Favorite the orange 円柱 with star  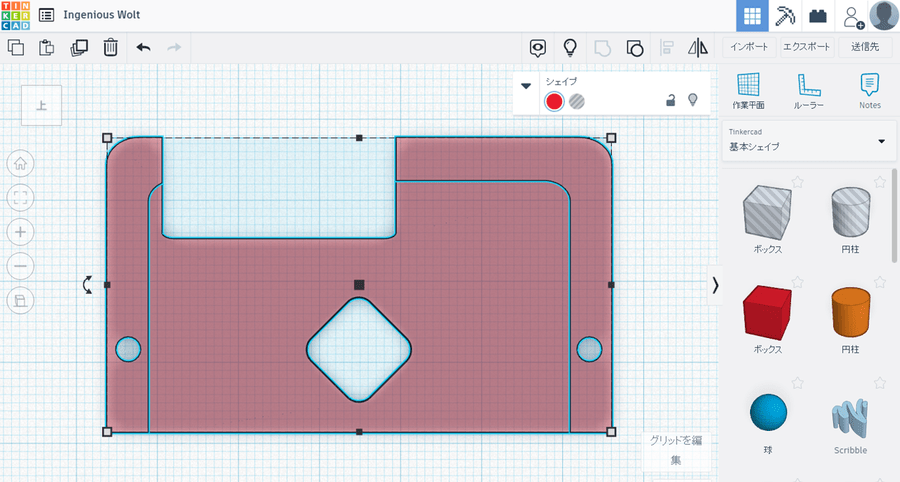880,282
